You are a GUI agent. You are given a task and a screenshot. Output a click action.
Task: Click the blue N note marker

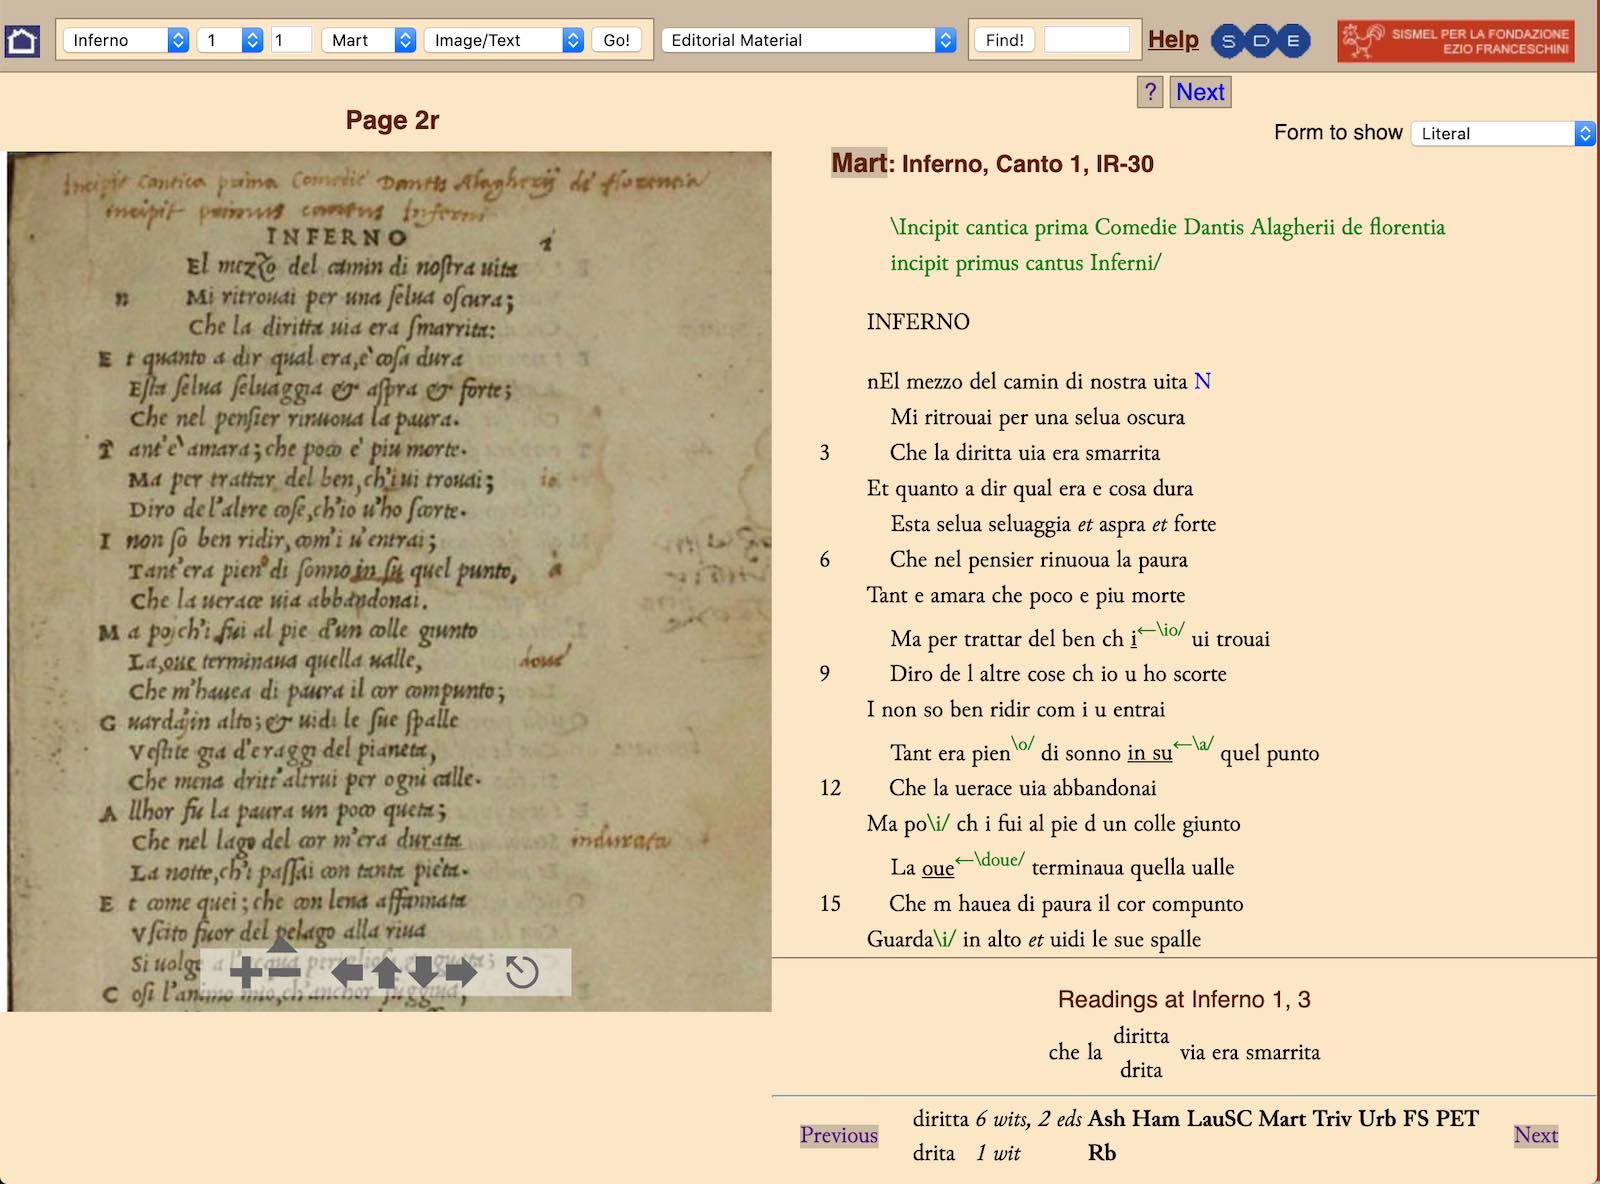tap(1203, 381)
